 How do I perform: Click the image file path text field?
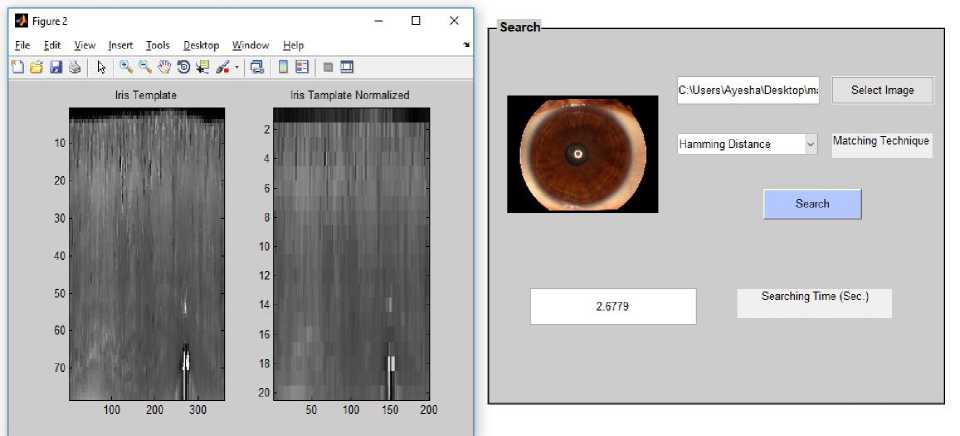748,90
